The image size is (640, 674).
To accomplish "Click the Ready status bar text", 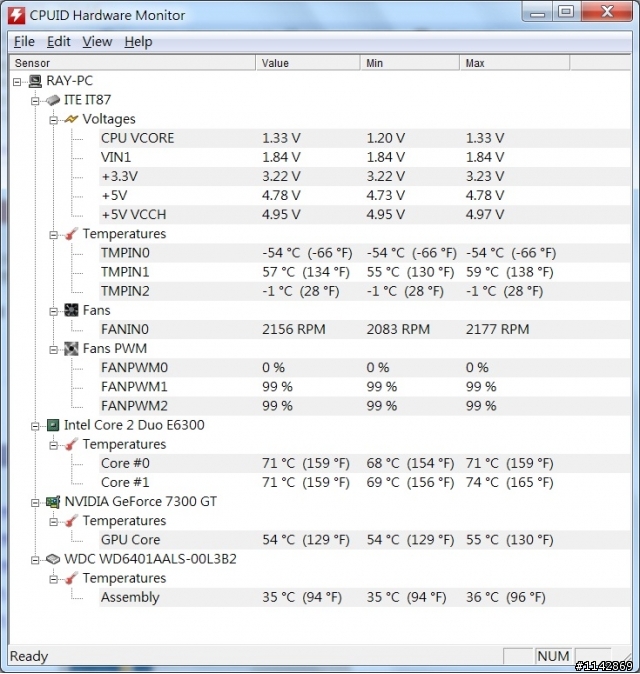I will 29,656.
